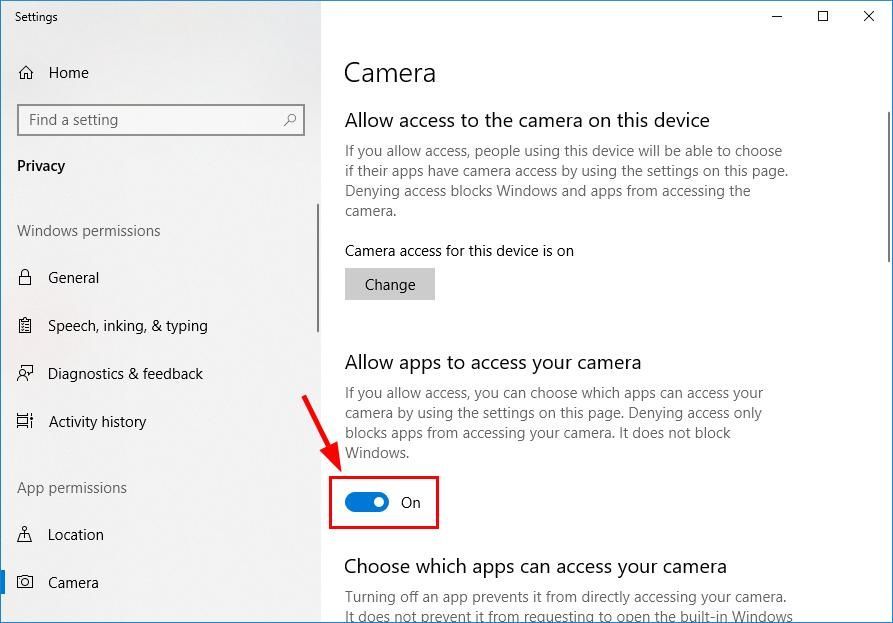
Task: Click the Diagnostics & feedback person icon
Action: 26,374
